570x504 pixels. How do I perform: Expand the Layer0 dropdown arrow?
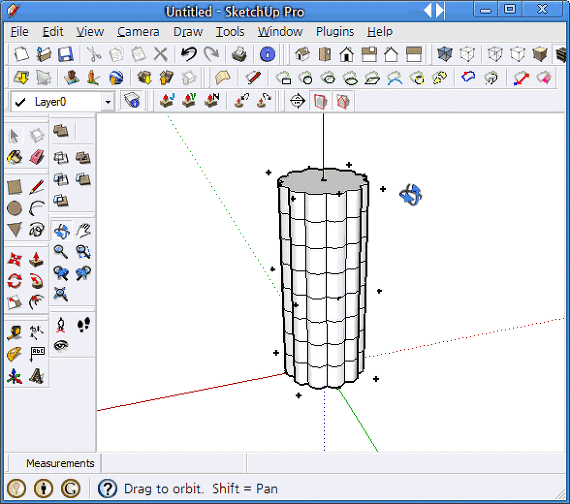coord(108,102)
